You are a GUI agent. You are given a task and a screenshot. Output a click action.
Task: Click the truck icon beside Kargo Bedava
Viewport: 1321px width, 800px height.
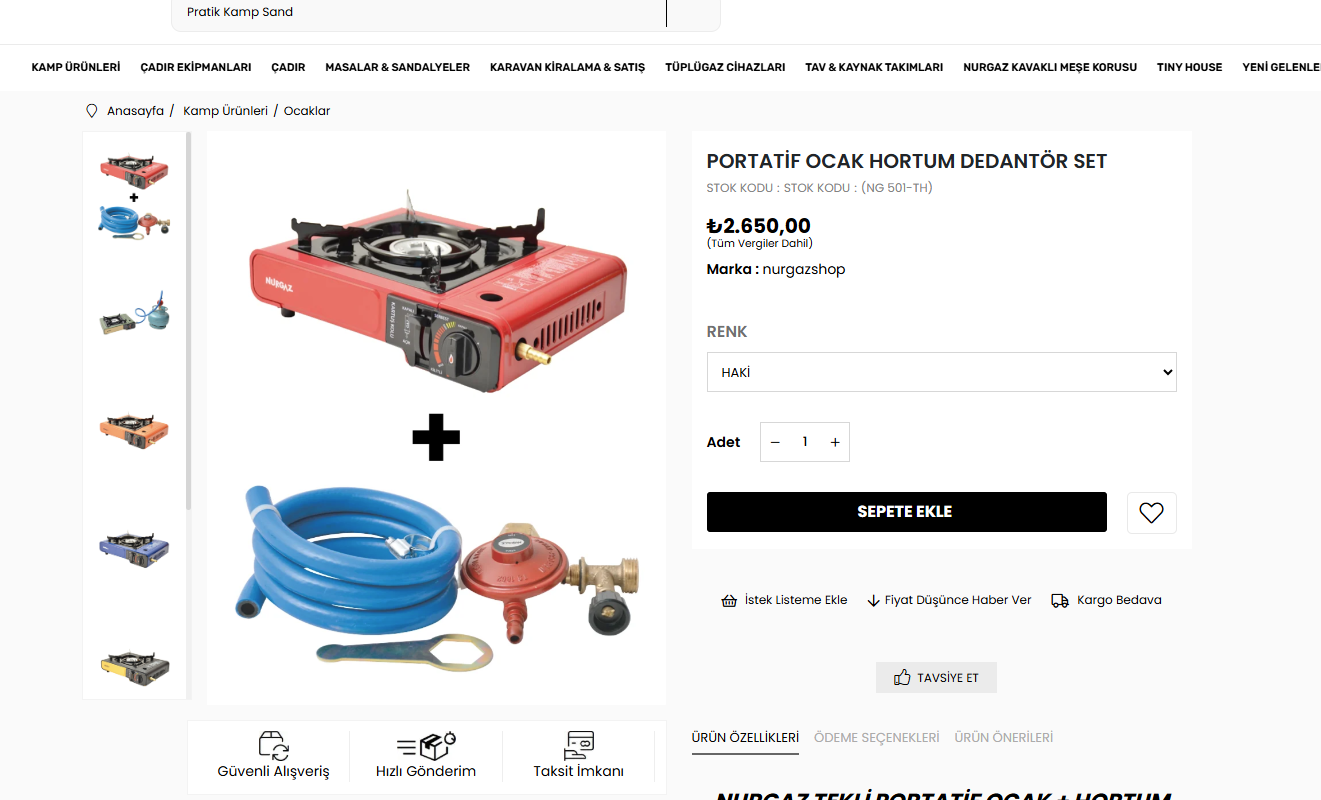(1060, 600)
